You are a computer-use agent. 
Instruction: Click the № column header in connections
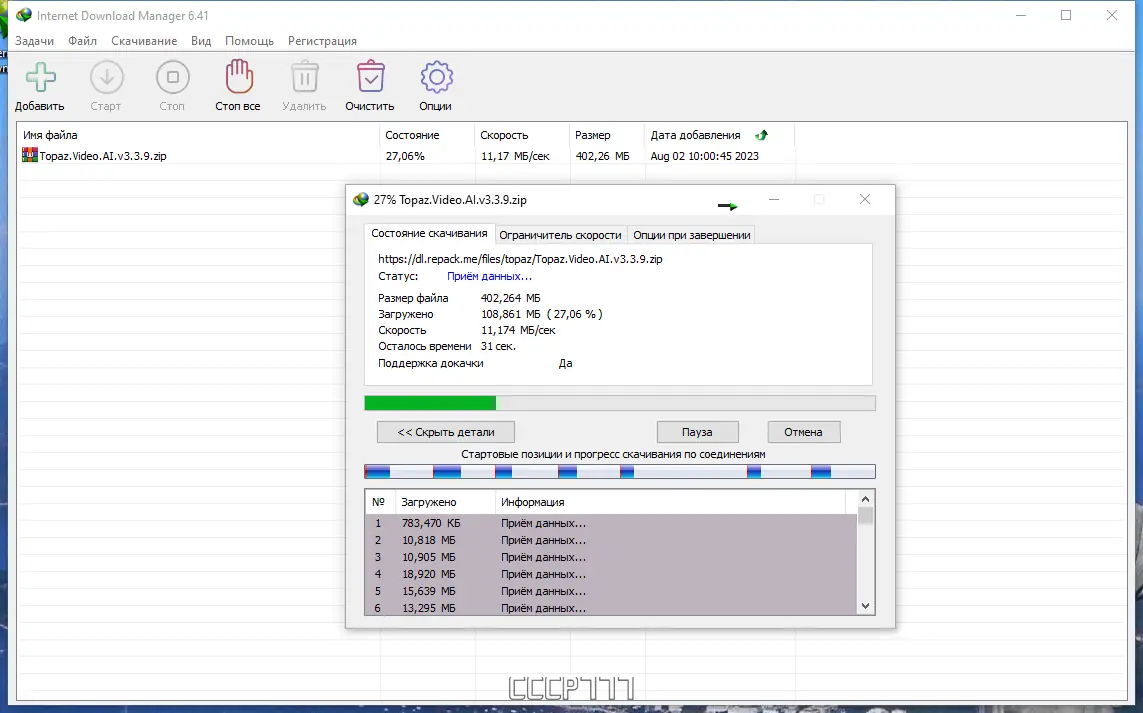pyautogui.click(x=379, y=502)
